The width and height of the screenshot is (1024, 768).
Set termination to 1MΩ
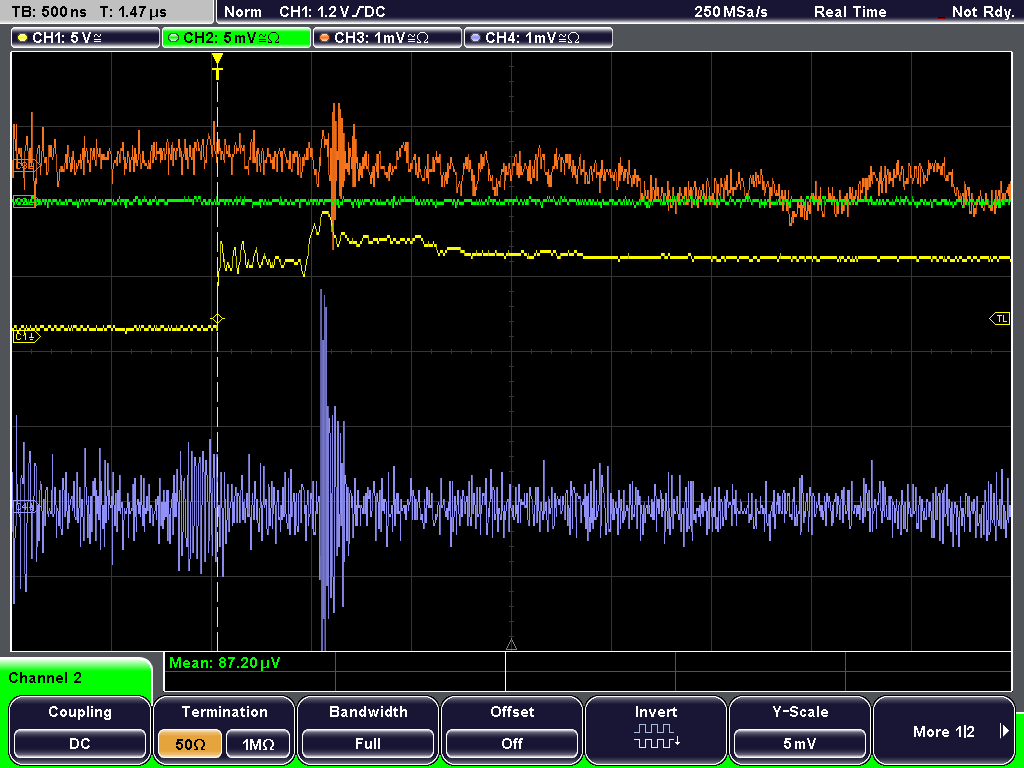258,744
